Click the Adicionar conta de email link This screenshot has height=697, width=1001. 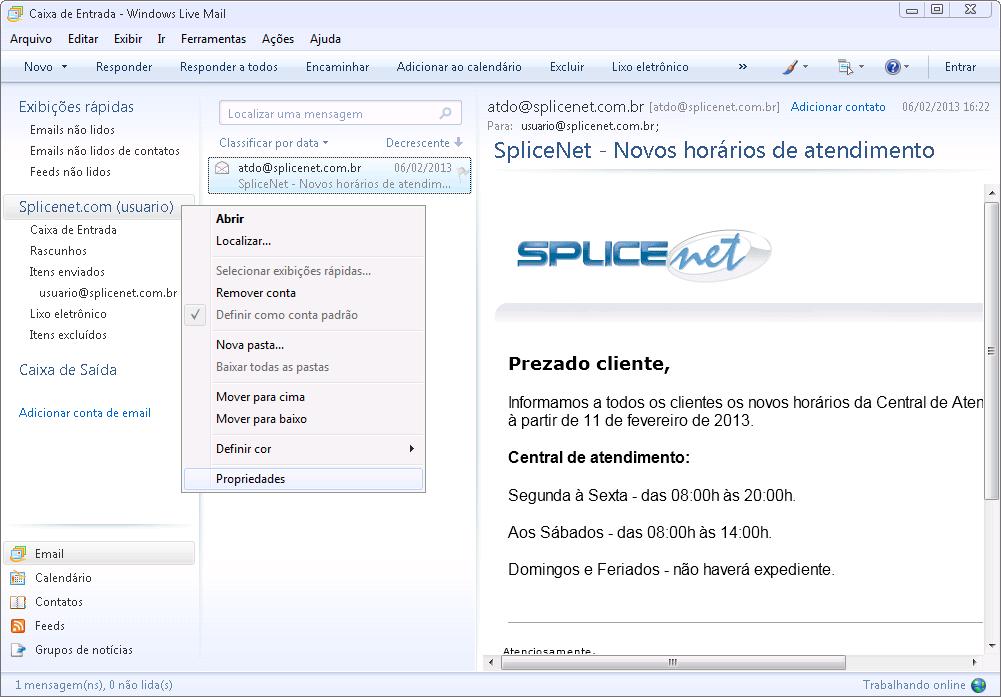(85, 413)
